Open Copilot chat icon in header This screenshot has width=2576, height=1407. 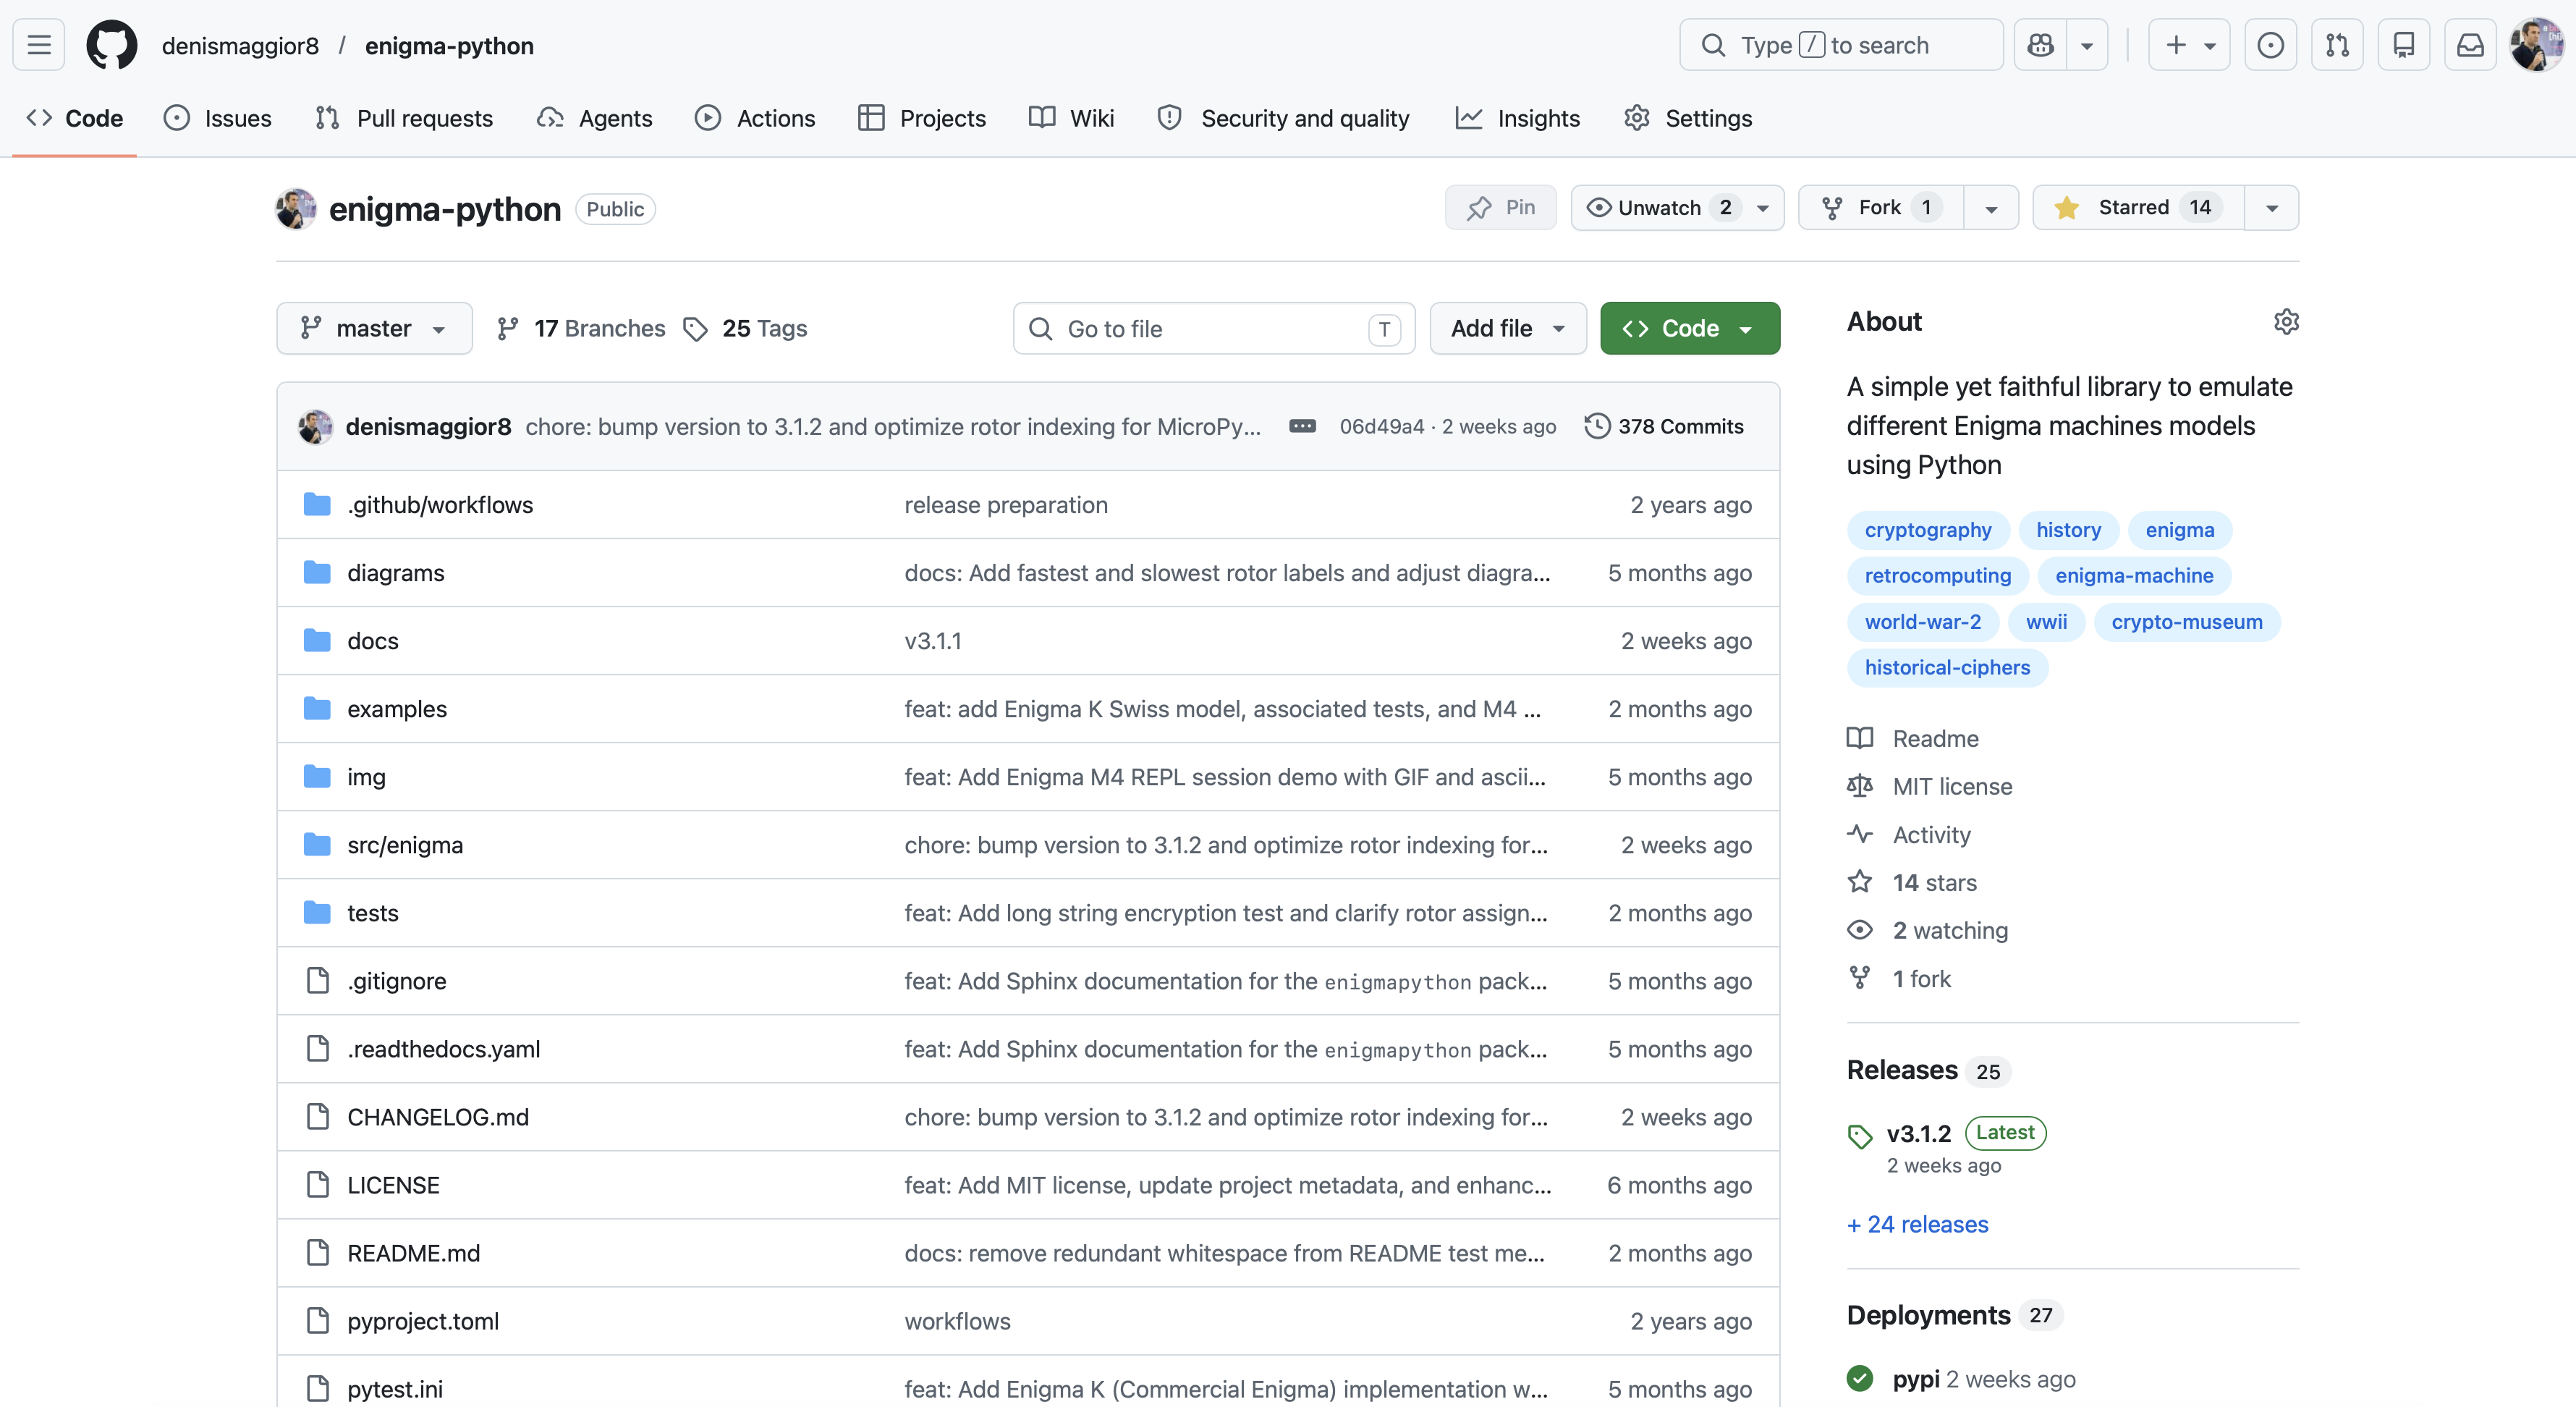pyautogui.click(x=2040, y=45)
